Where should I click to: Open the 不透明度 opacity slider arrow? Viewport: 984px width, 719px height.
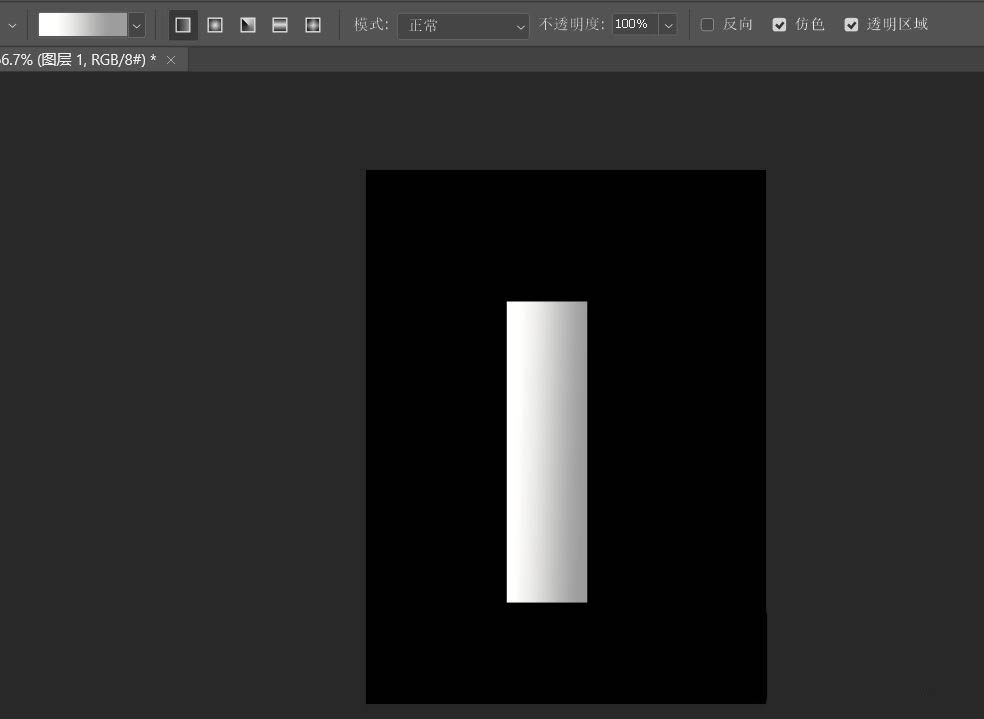[668, 25]
